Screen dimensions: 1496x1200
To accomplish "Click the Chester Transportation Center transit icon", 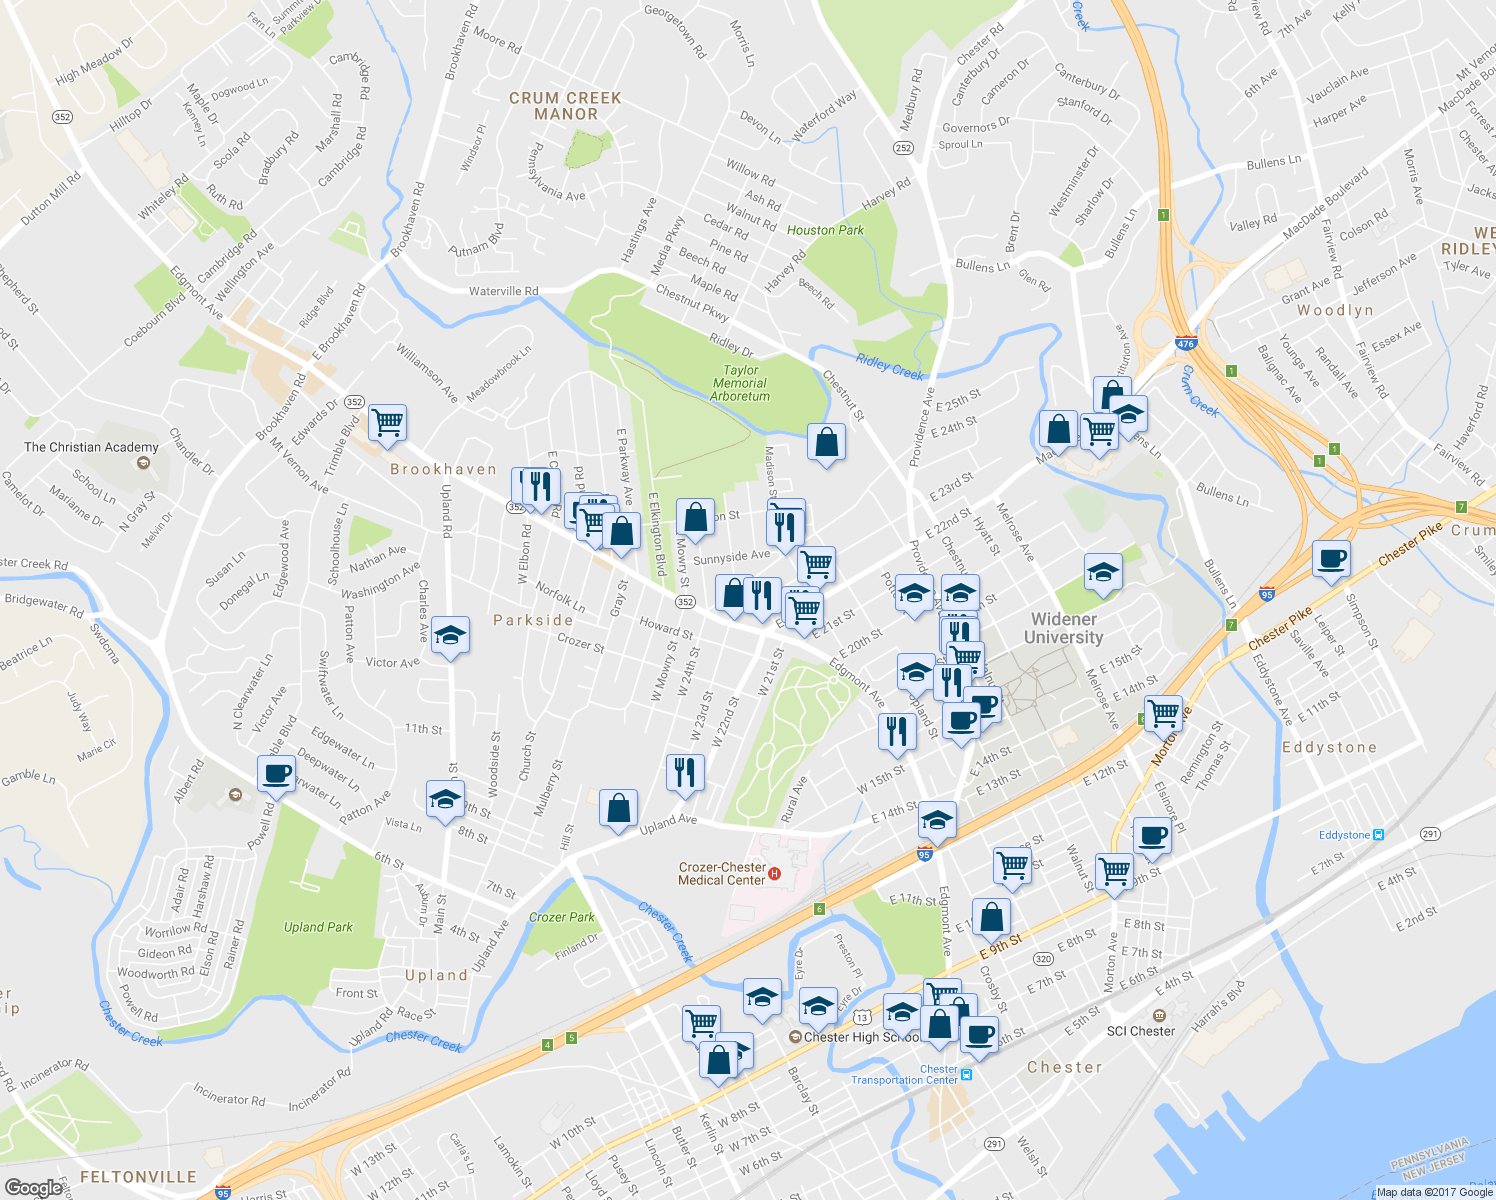I will click(x=966, y=1075).
